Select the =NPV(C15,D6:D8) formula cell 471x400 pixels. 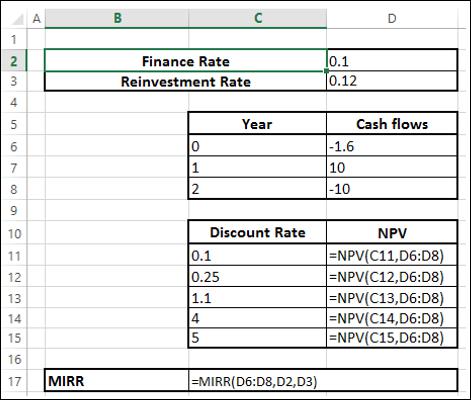pos(392,338)
